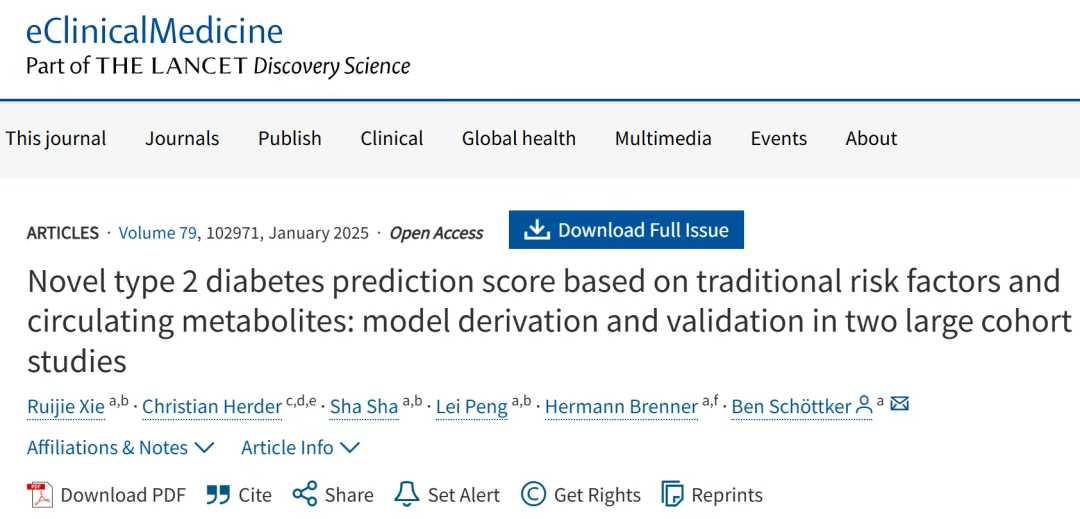Open the Global health menu
Viewport: 1080px width, 519px height.
519,138
